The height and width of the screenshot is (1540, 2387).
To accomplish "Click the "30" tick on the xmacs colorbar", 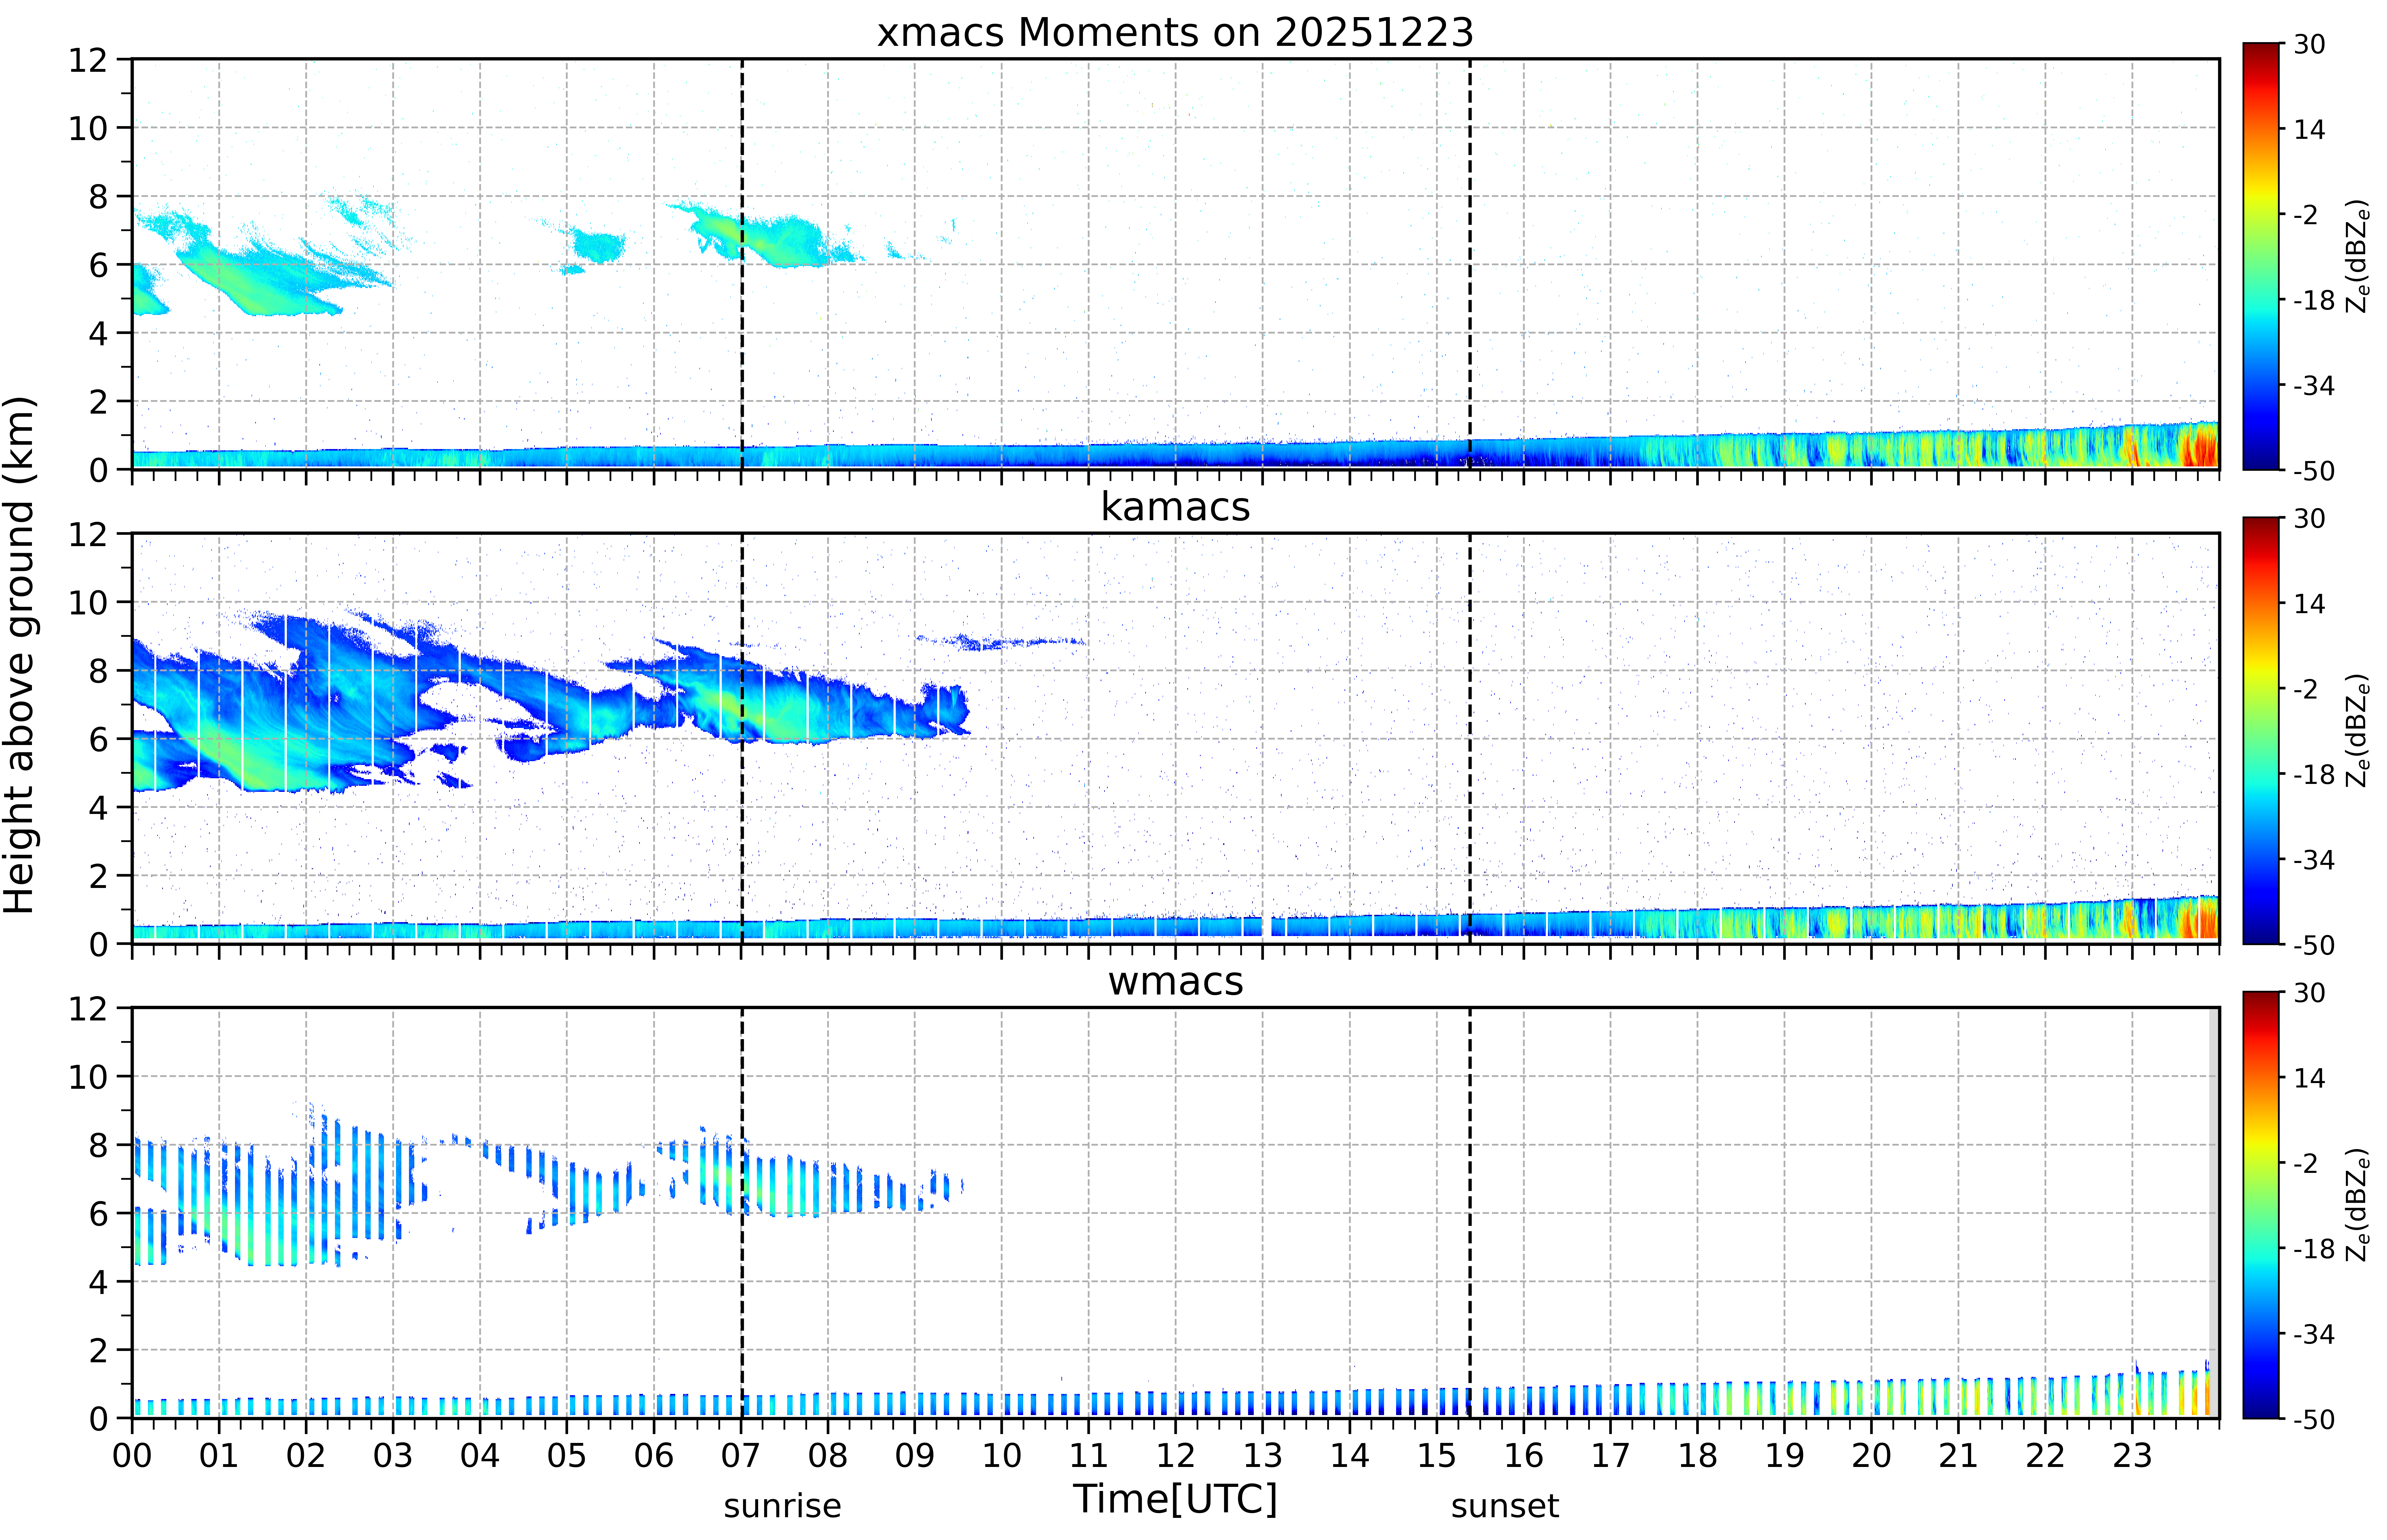I will coord(2309,44).
